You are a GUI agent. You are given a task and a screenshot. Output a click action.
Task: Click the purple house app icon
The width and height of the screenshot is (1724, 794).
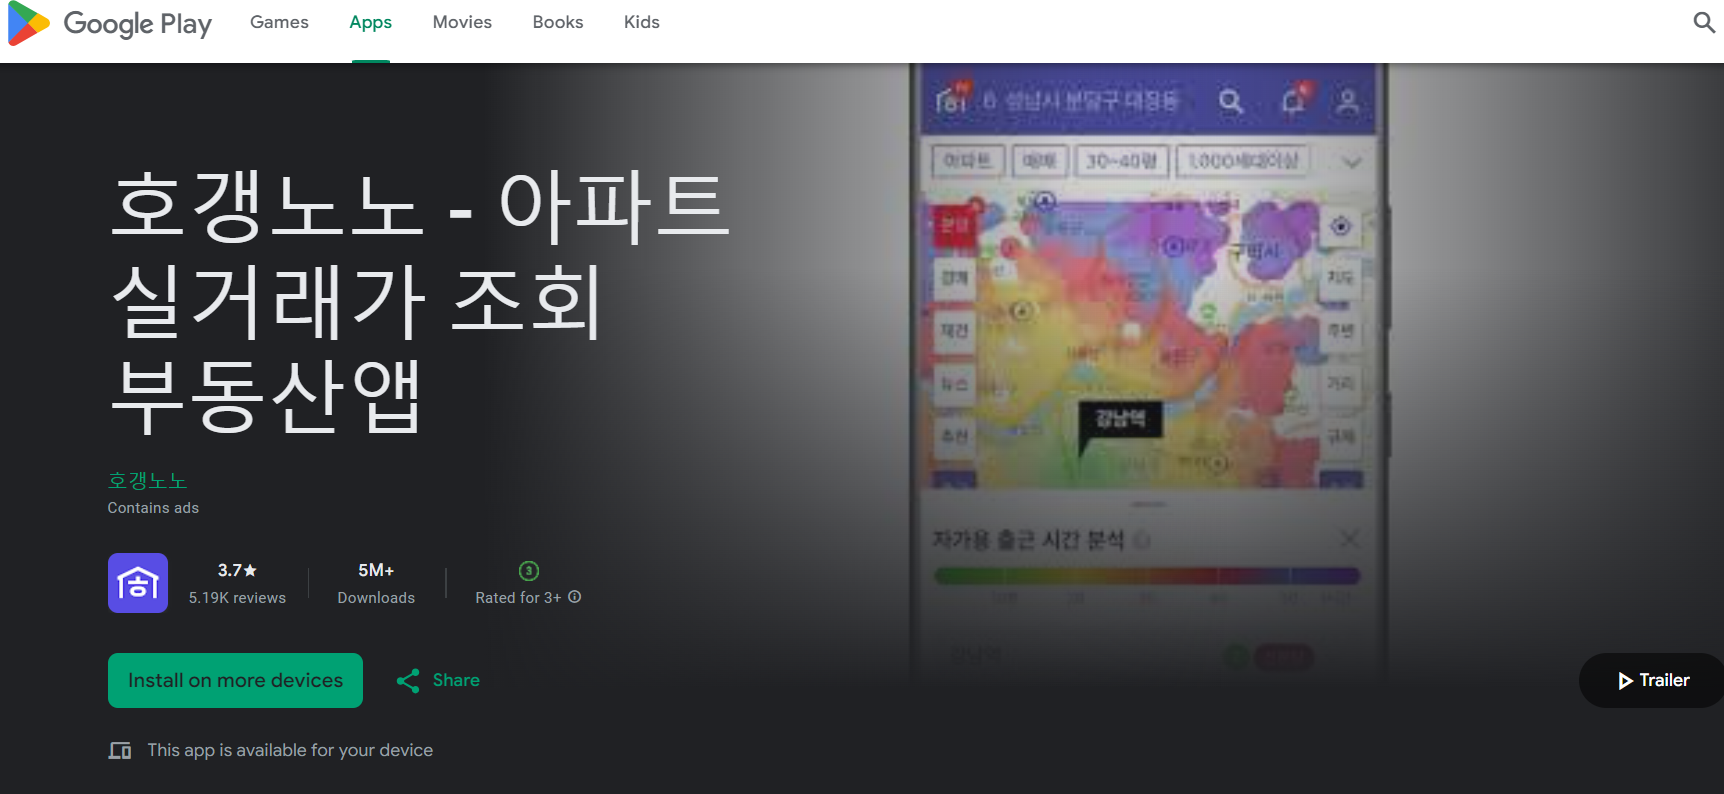(x=138, y=583)
